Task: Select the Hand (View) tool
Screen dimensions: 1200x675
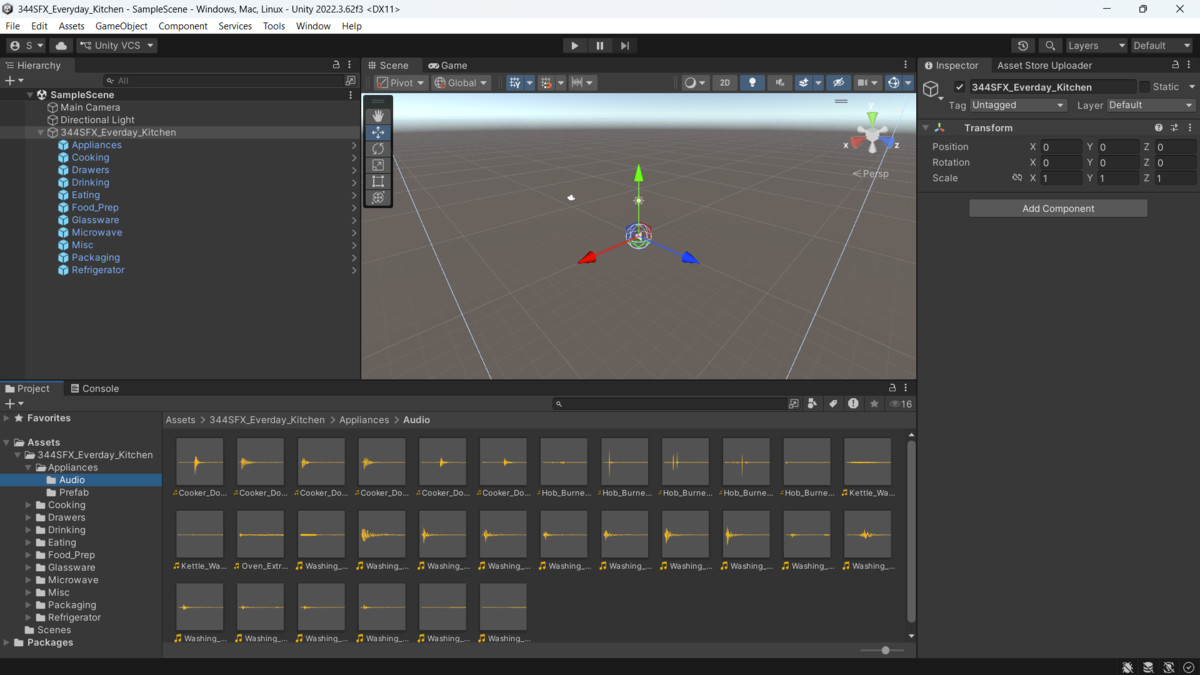Action: (x=378, y=116)
